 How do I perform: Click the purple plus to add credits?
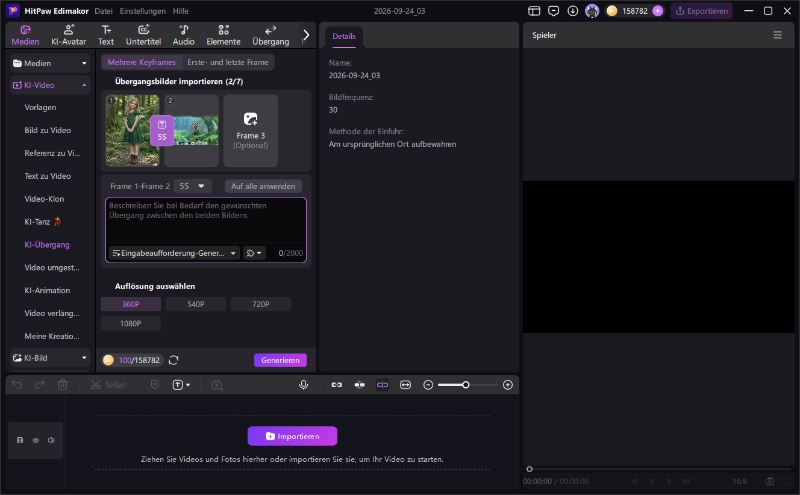click(x=658, y=11)
